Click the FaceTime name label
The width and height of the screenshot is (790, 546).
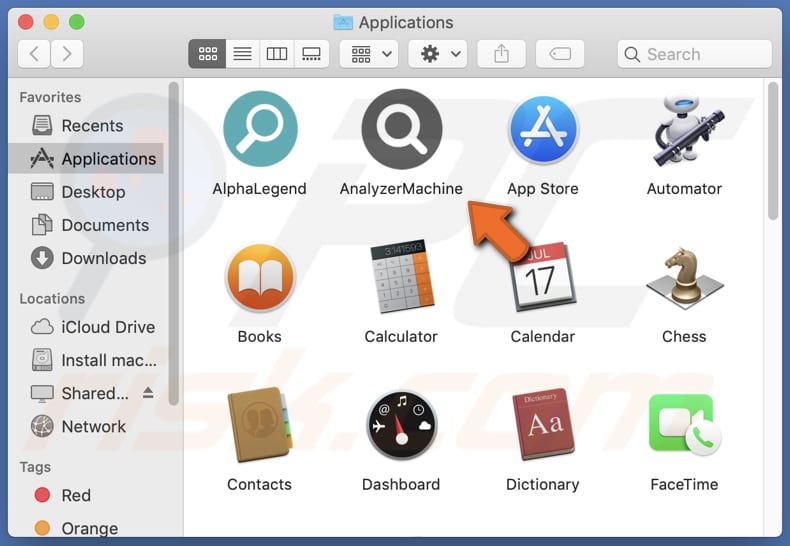pos(684,485)
